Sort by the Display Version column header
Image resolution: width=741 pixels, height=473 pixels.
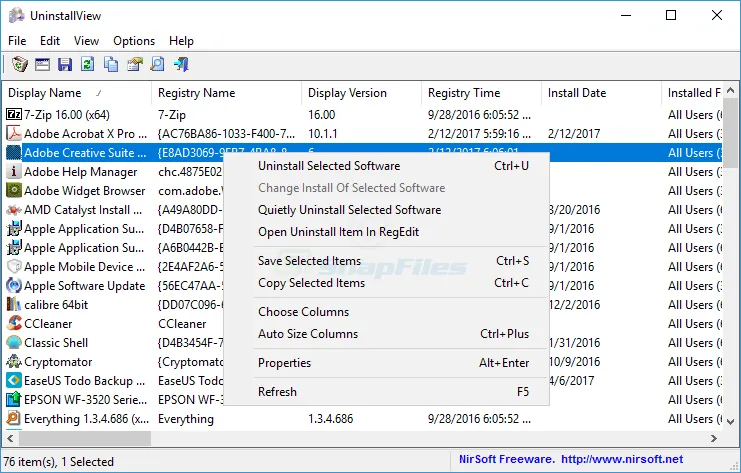(x=362, y=93)
